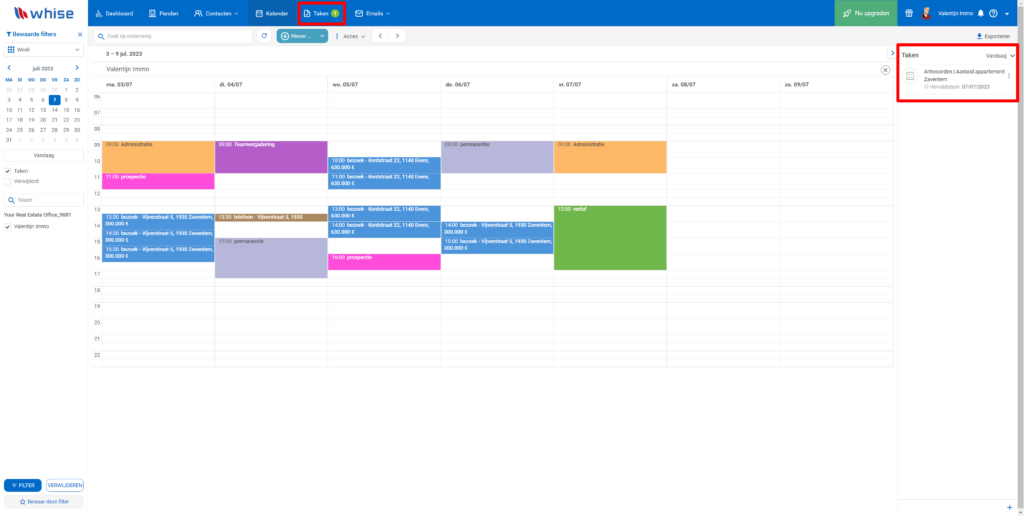1024x516 pixels.
Task: Close the saved filters panel
Action: pos(80,34)
